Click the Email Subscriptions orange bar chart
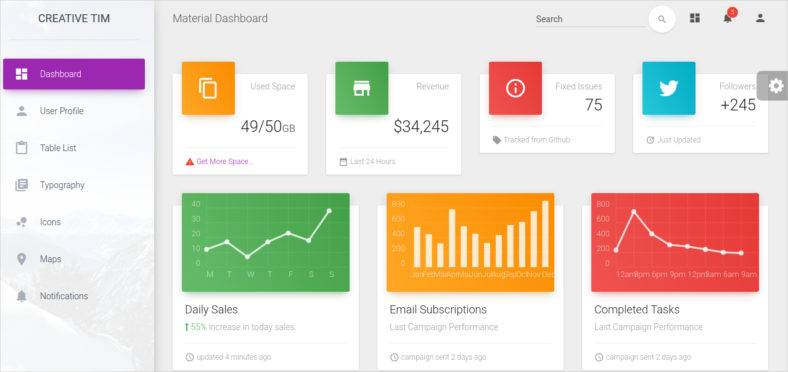788x372 pixels. pyautogui.click(x=470, y=242)
